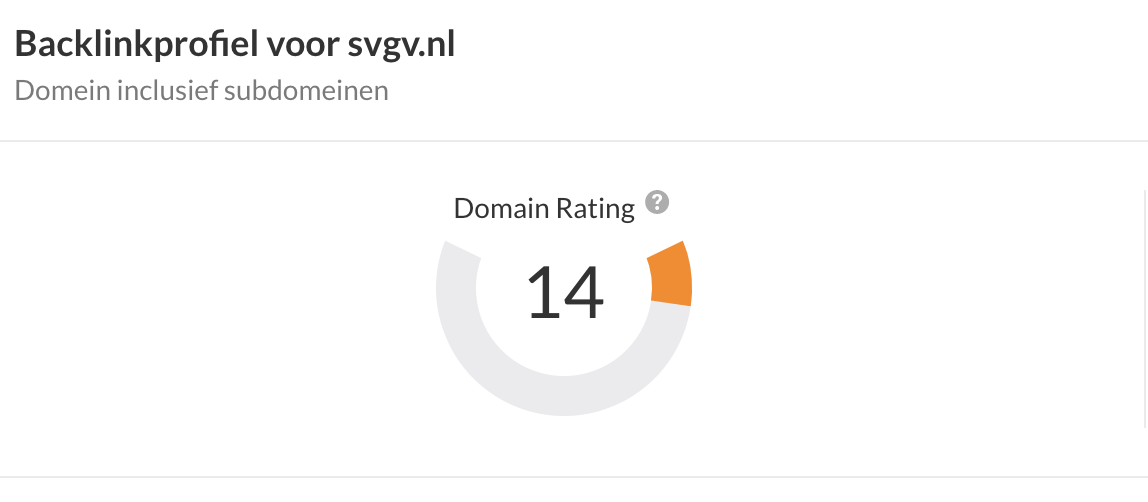Click the grey bottom arc of the gauge
1148x502 pixels.
tap(564, 396)
